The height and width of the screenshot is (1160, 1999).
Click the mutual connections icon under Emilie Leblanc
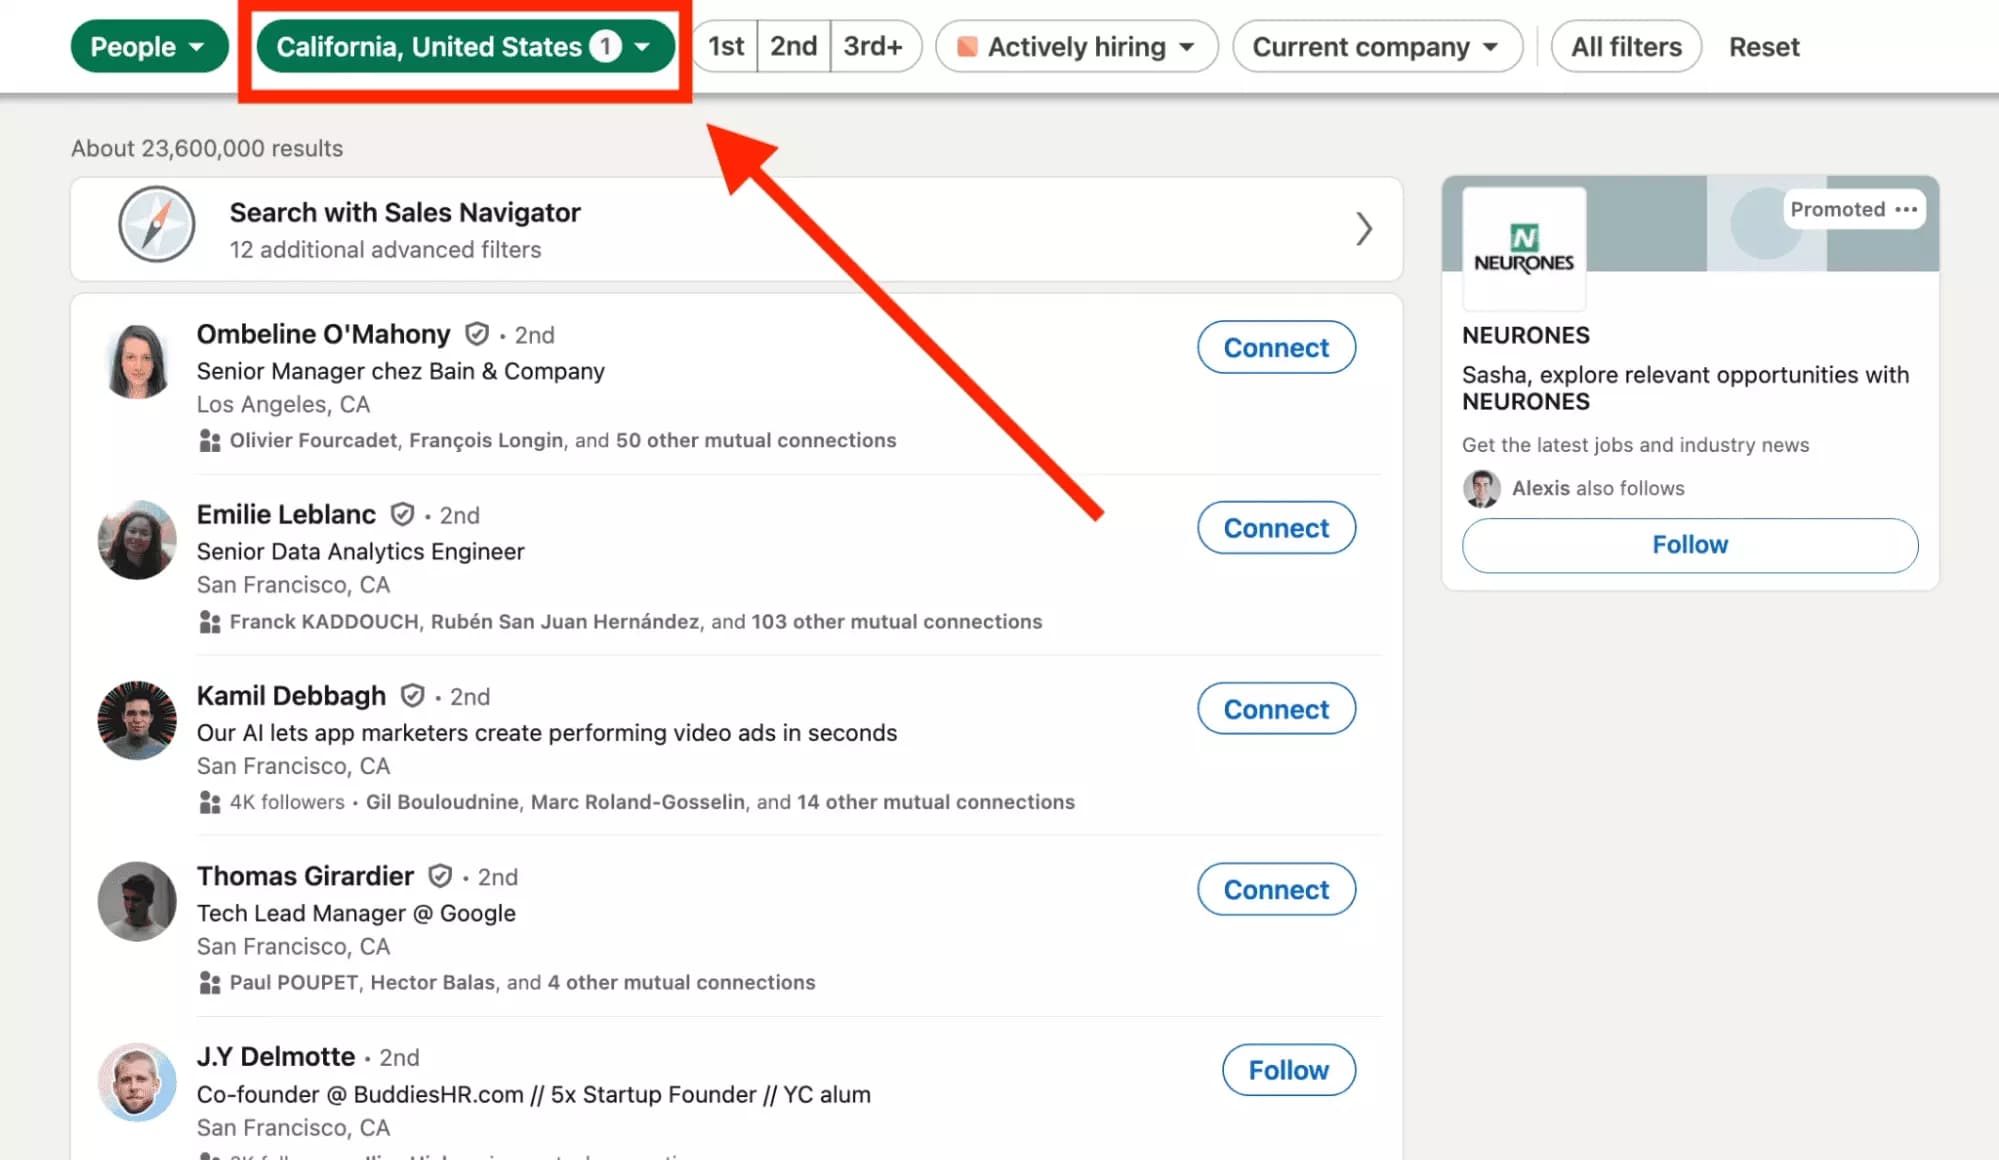tap(209, 621)
